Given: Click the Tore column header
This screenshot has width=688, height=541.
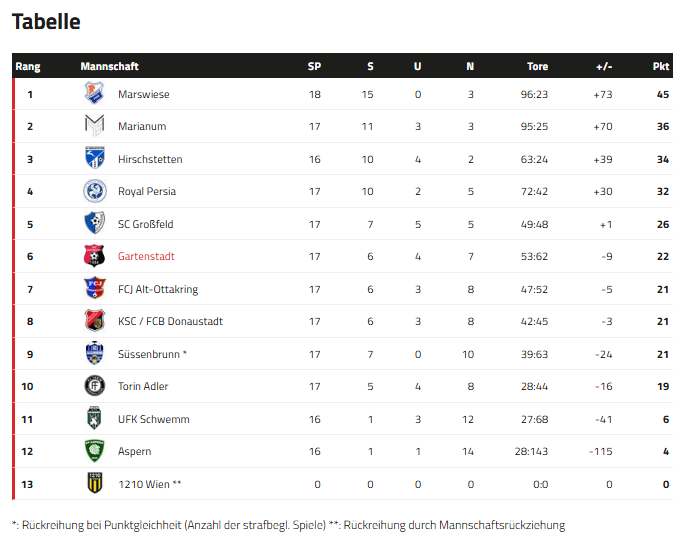Looking at the screenshot, I should pos(537,67).
